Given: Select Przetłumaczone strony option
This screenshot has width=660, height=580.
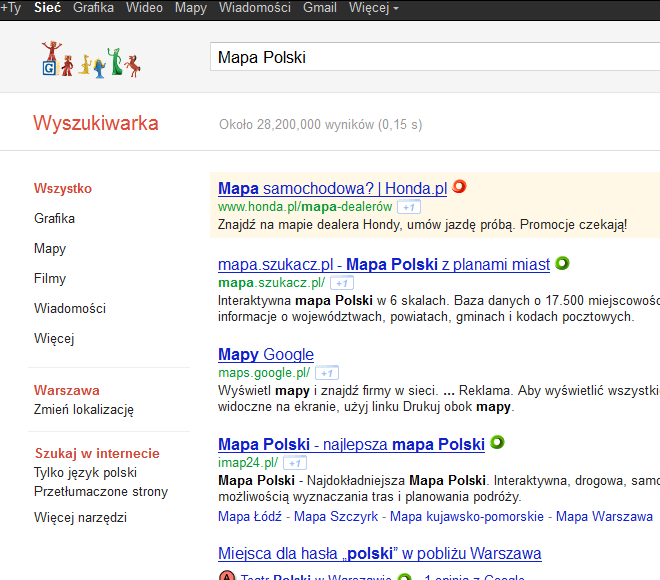Looking at the screenshot, I should [x=101, y=492].
